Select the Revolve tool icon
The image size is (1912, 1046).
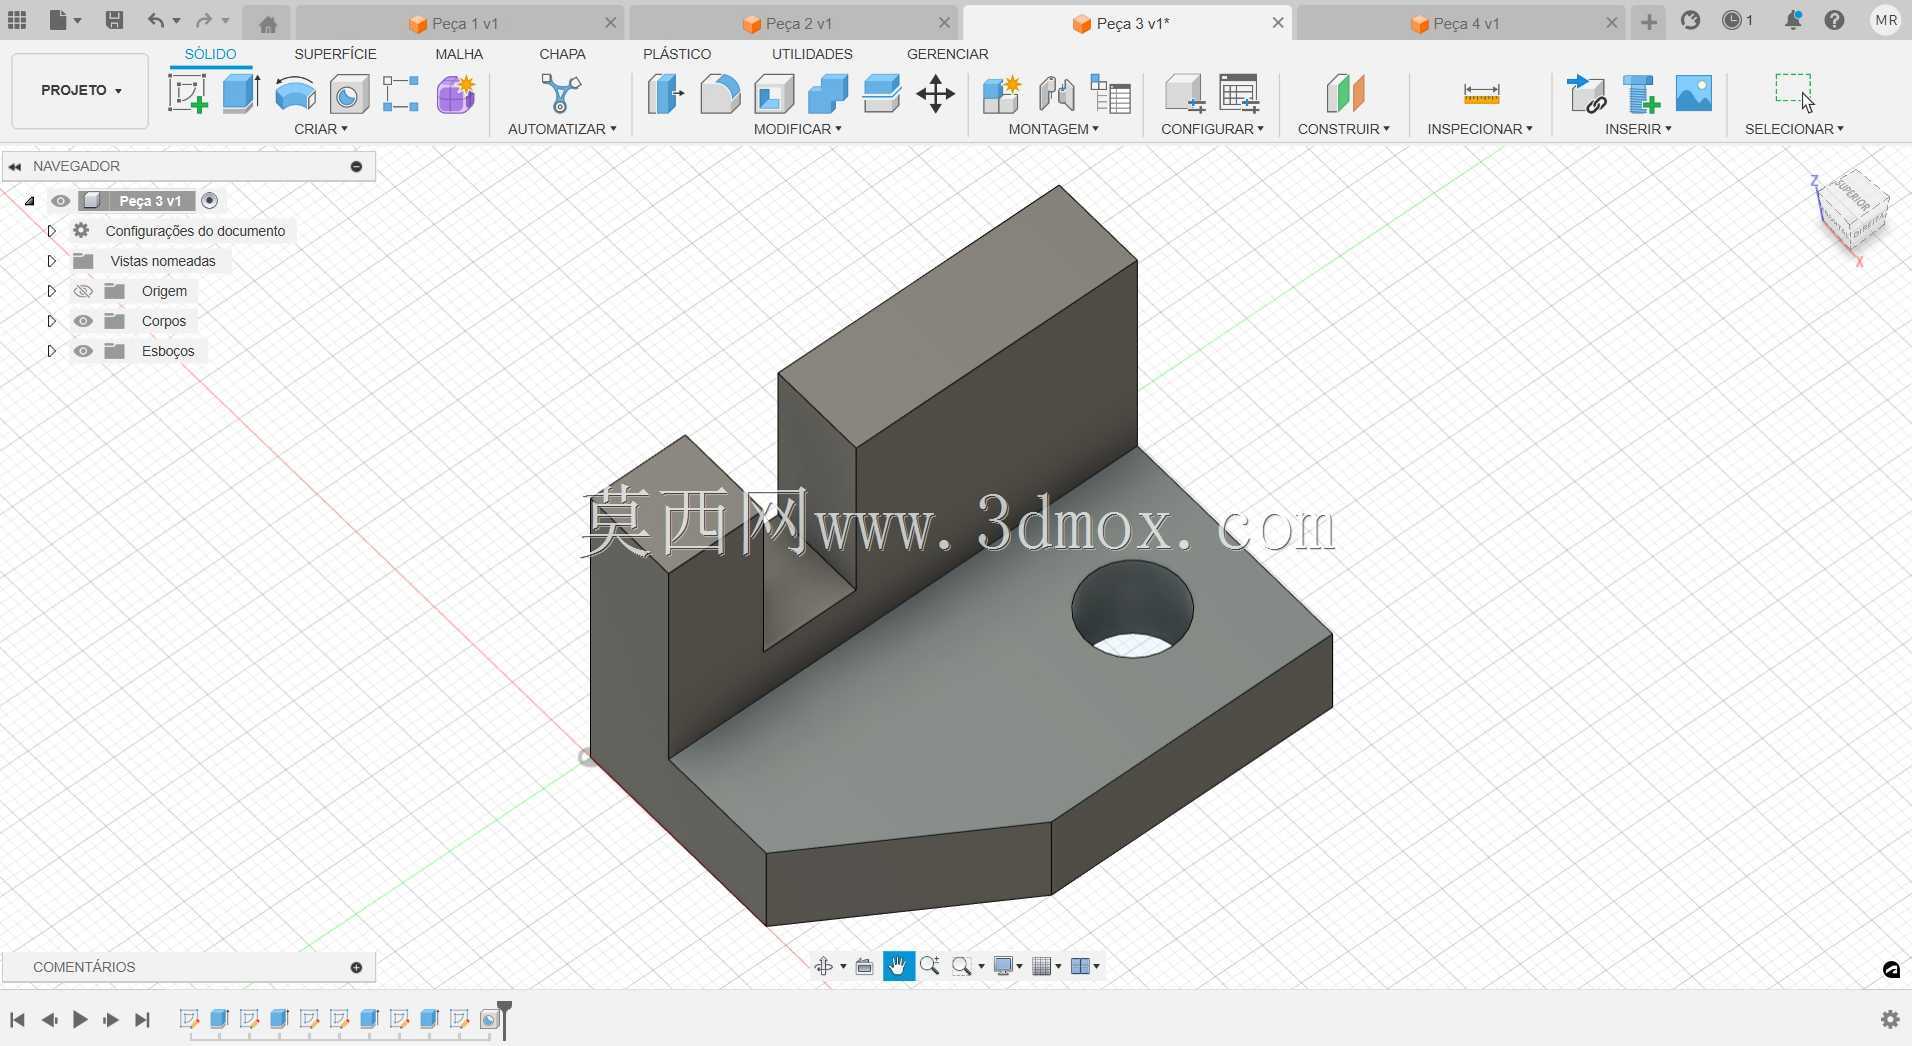[295, 94]
